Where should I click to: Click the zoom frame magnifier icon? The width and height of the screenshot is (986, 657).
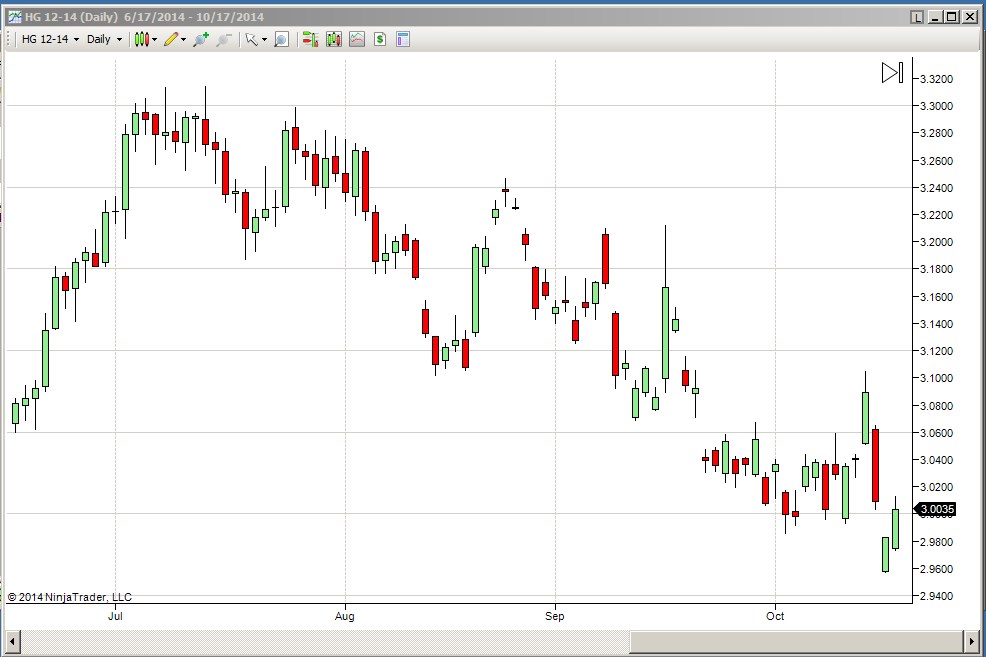coord(281,40)
